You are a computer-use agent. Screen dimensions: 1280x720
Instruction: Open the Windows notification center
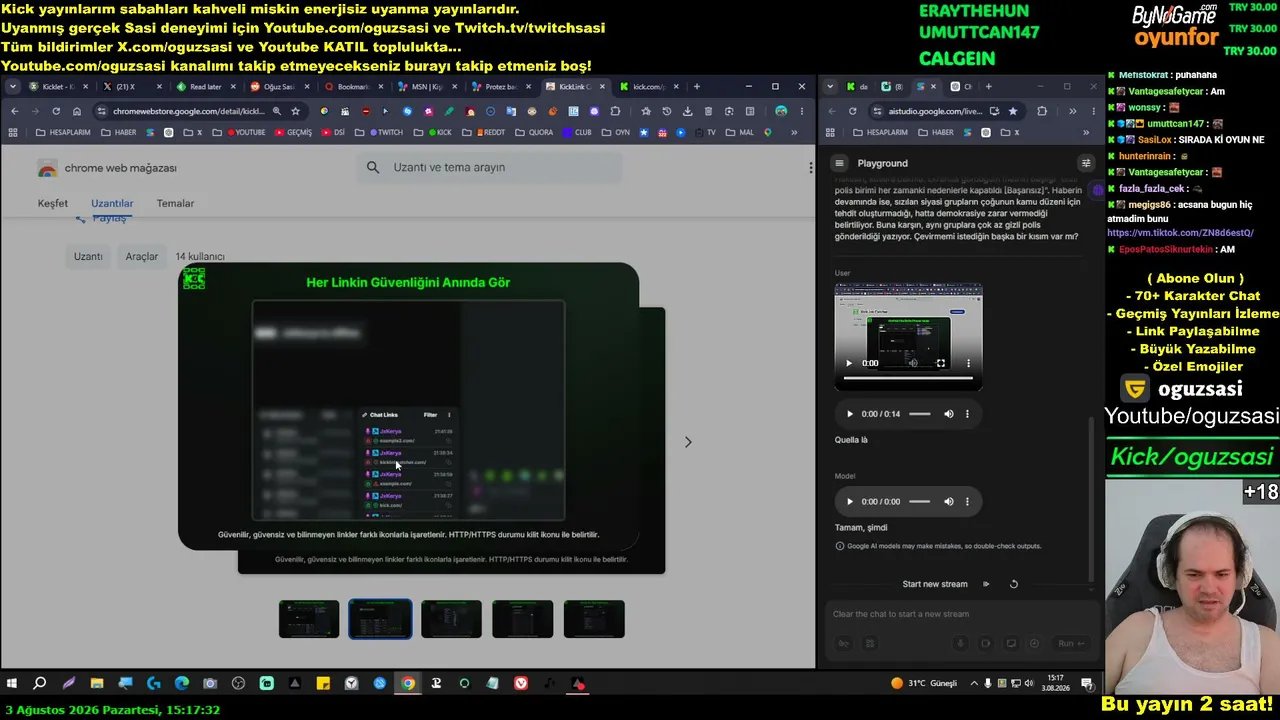(x=1087, y=684)
